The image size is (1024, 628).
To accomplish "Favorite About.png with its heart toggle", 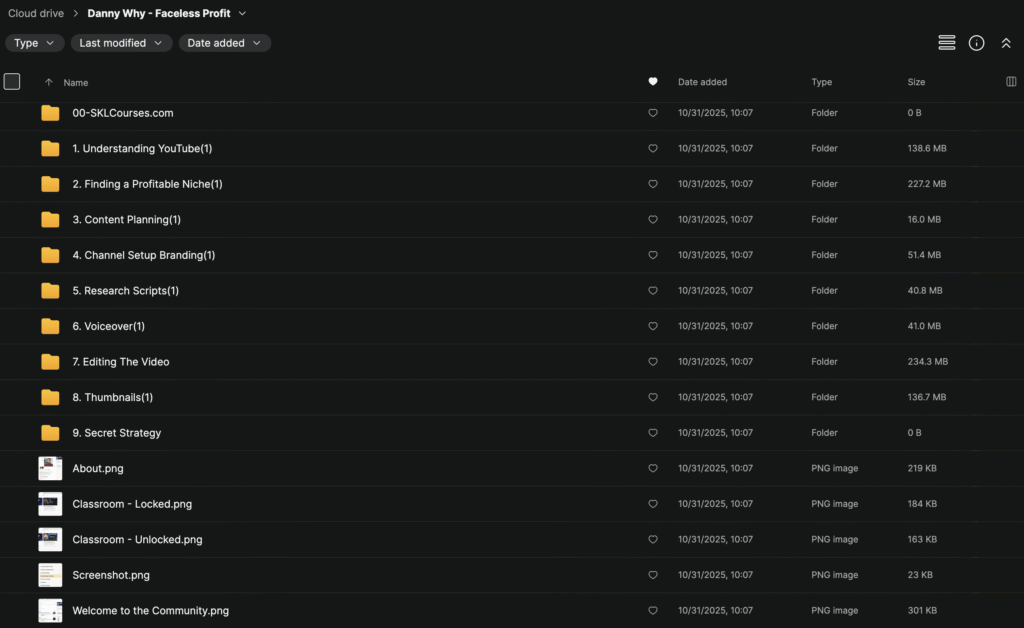I will point(653,468).
